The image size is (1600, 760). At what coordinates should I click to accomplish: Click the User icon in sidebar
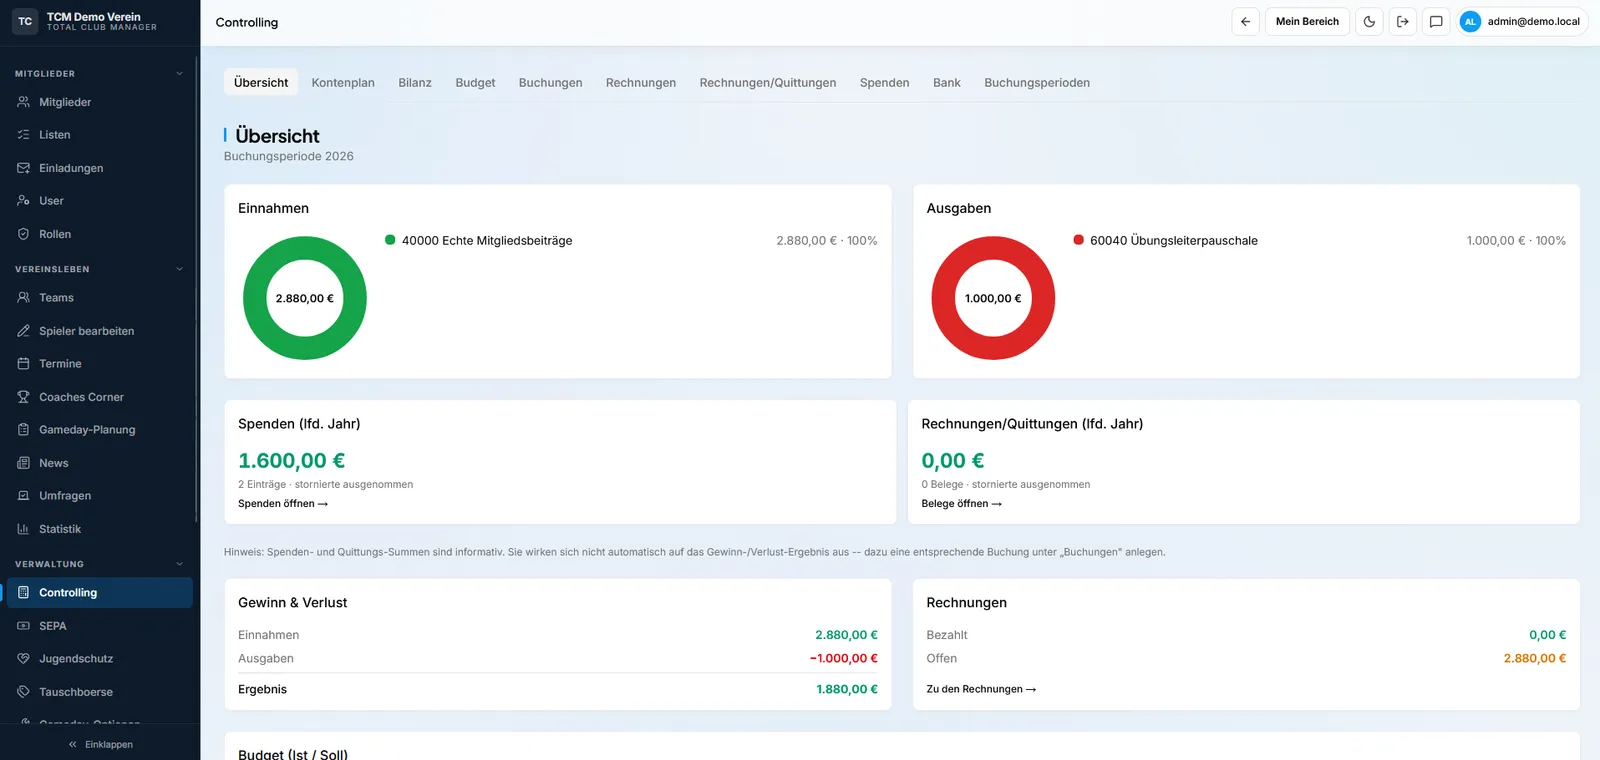click(x=23, y=201)
